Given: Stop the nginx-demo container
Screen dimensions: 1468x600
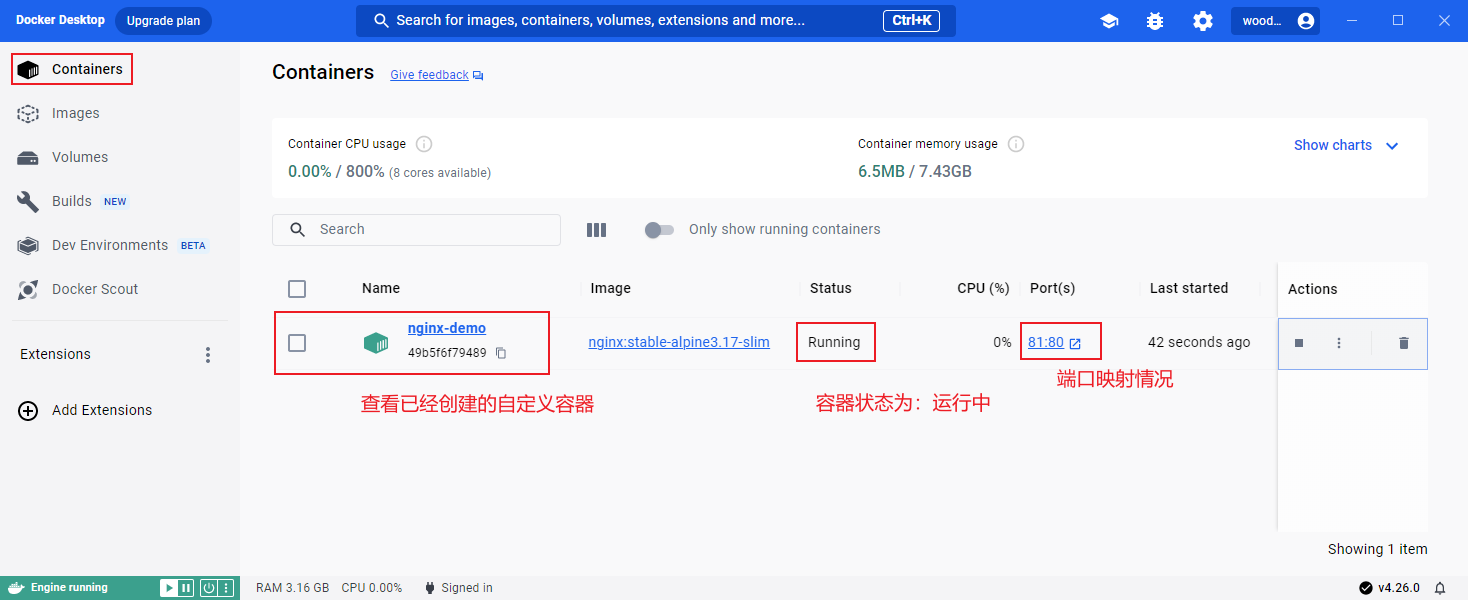Looking at the screenshot, I should 1299,343.
